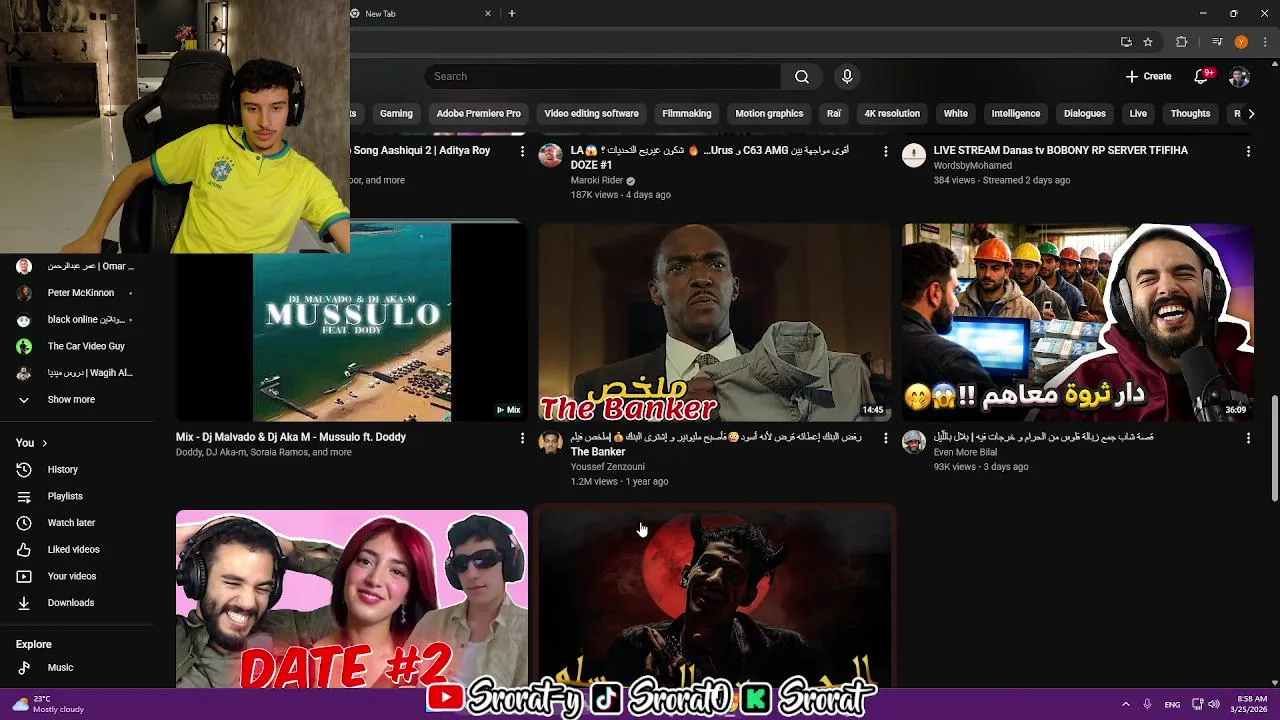Open Chrome media controls icon
Image resolution: width=1280 pixels, height=720 pixels.
click(1217, 42)
